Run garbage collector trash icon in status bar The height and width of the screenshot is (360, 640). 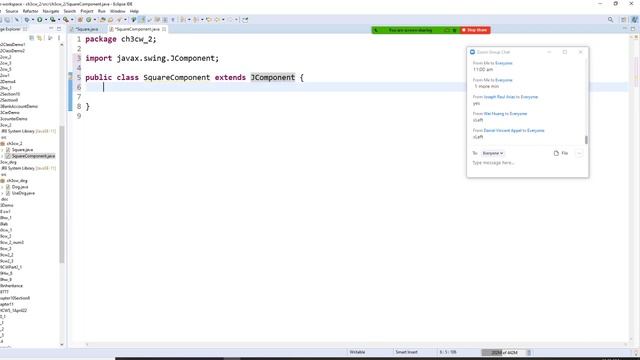click(529, 352)
